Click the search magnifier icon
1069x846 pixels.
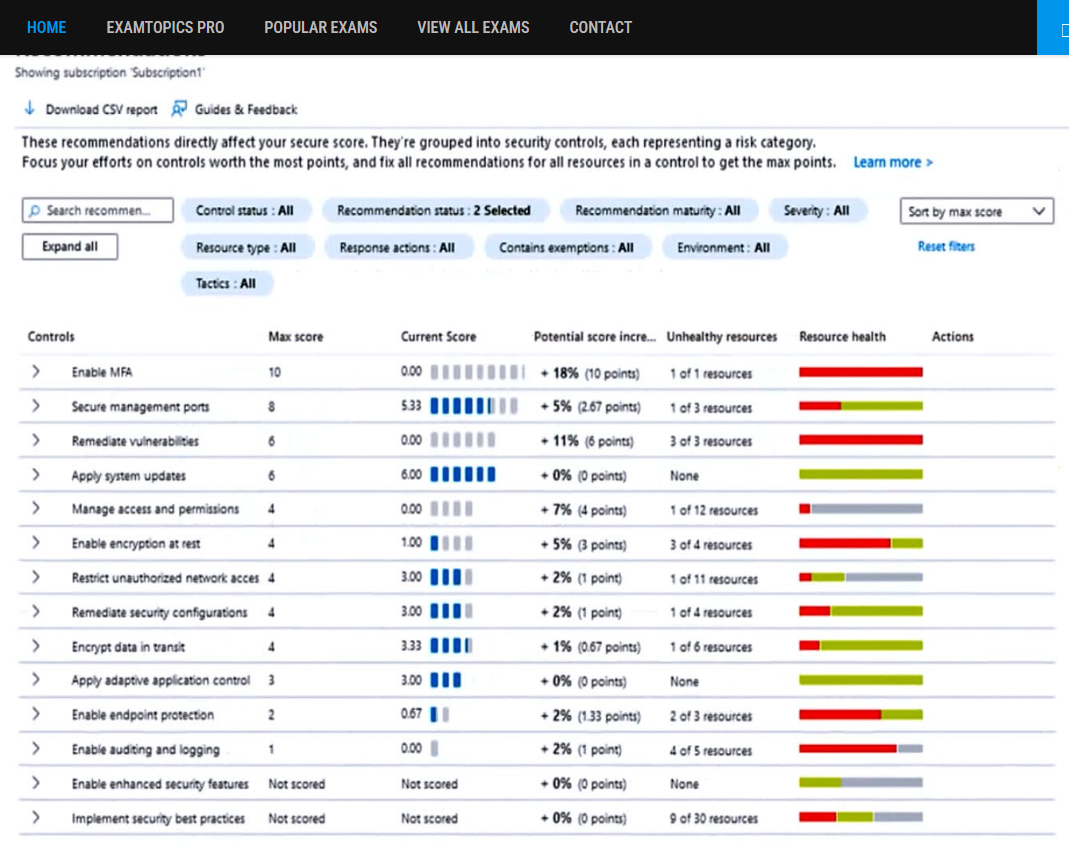pyautogui.click(x=34, y=211)
